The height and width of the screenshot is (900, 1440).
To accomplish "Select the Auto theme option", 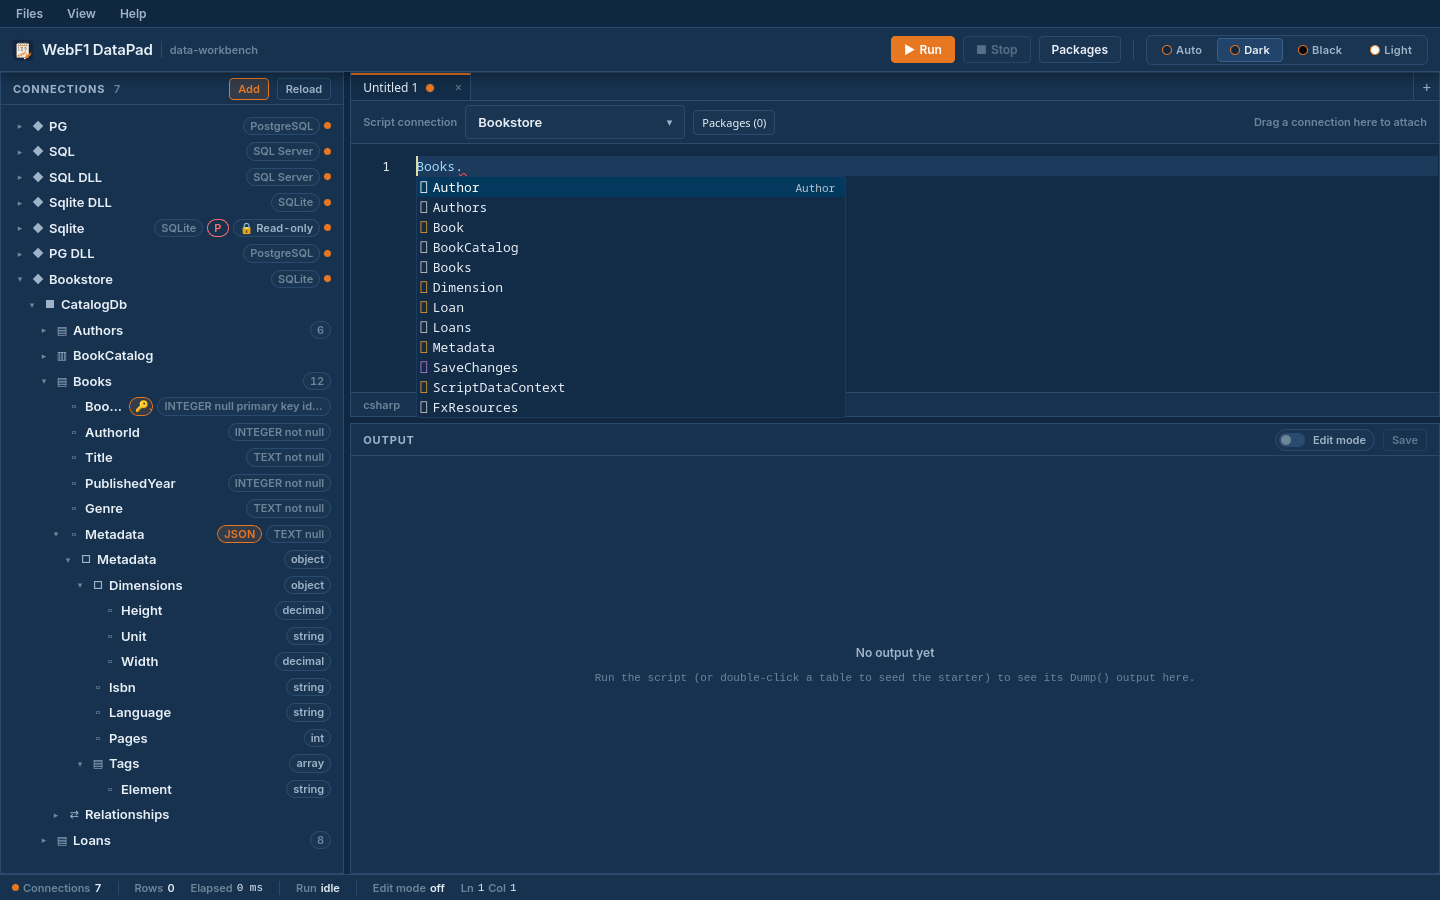I will tap(1181, 50).
